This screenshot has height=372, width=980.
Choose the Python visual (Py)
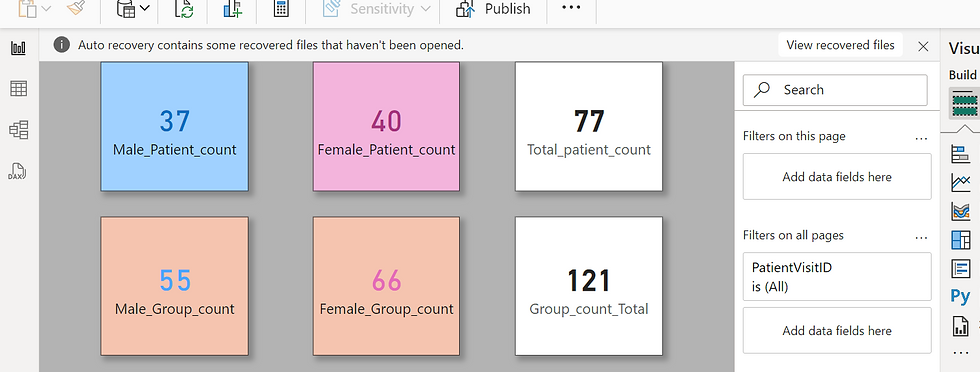click(x=960, y=296)
